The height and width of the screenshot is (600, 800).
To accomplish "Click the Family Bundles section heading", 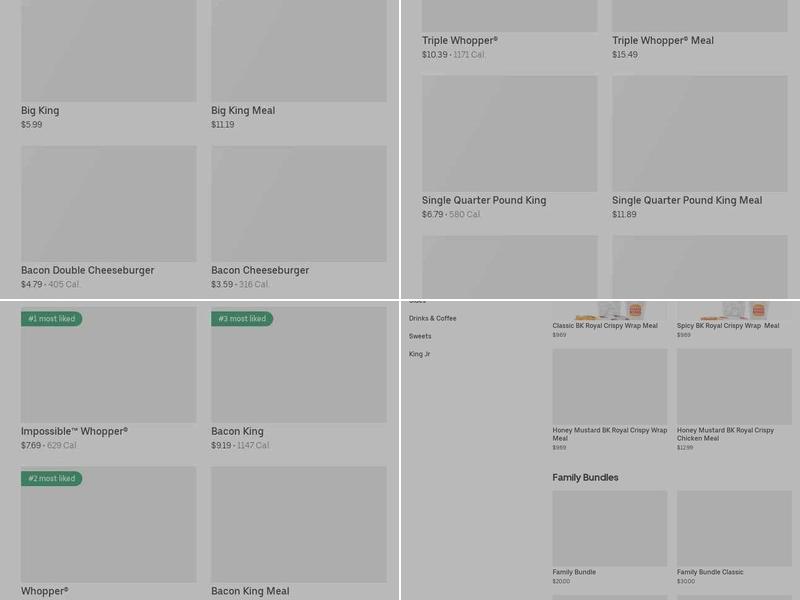I will 585,478.
